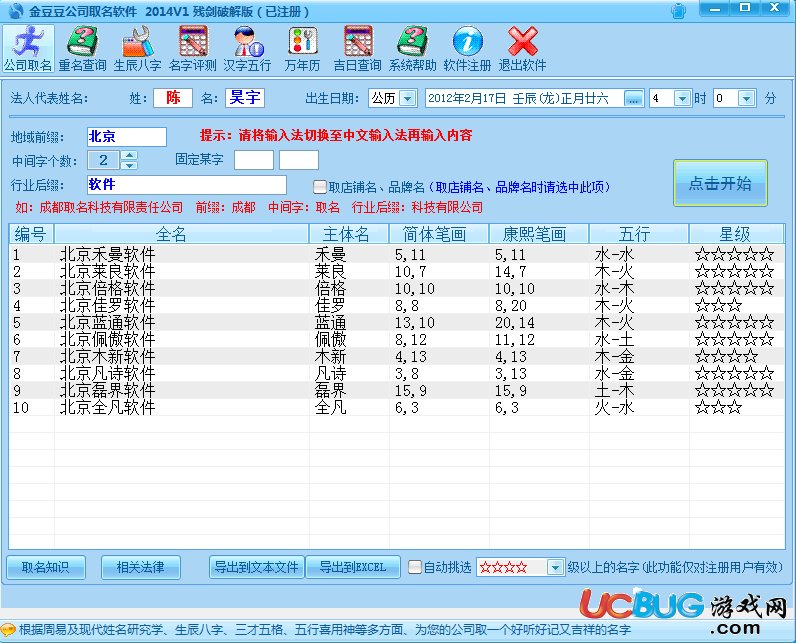This screenshot has height=643, width=796.
Task: Sort by the 简体笔画 column header
Action: [439, 234]
